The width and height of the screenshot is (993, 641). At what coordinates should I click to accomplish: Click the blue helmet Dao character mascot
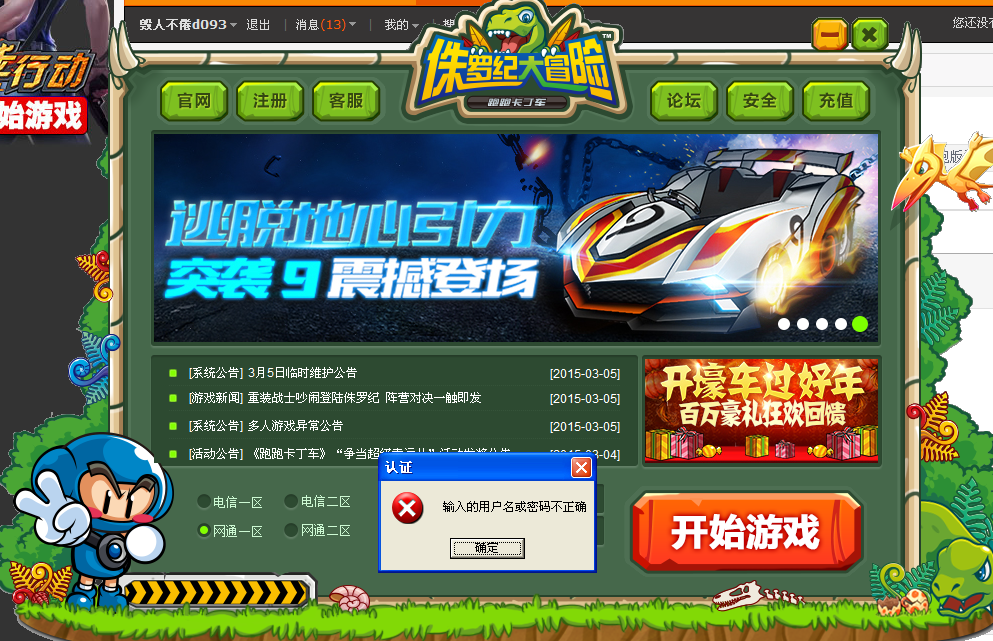(95, 519)
